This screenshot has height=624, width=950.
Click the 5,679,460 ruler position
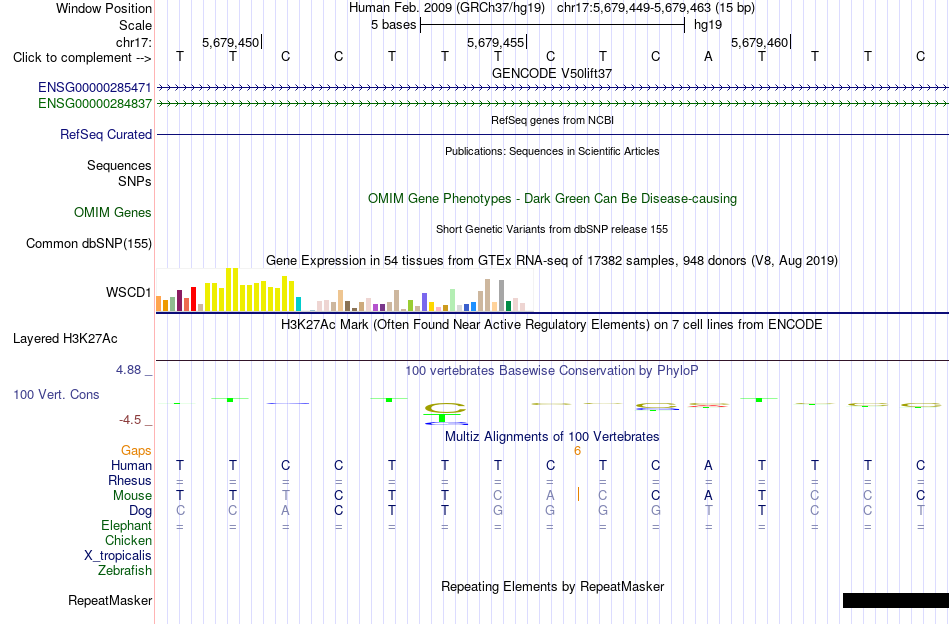[x=759, y=42]
